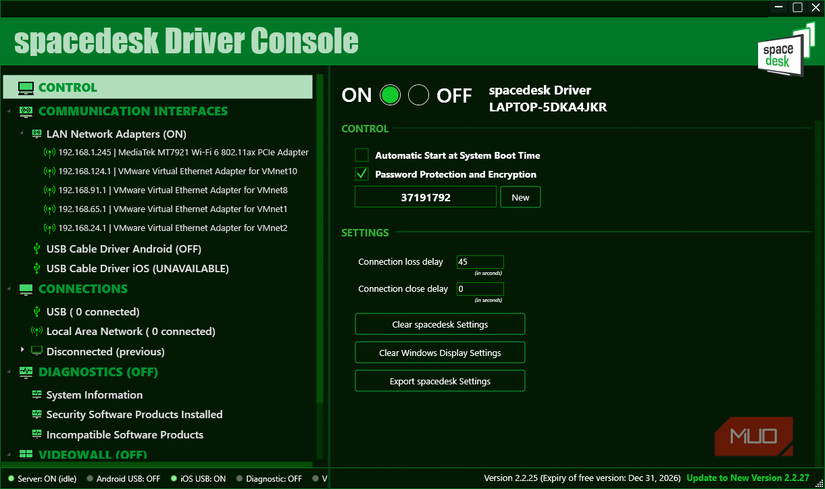Click the antenna icon beside 192.168.65.1

pyautogui.click(x=49, y=209)
